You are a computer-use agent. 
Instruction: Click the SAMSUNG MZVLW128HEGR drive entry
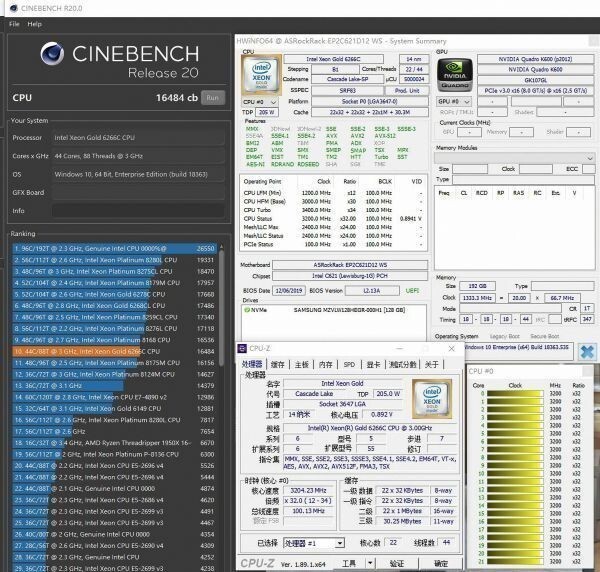click(x=349, y=310)
